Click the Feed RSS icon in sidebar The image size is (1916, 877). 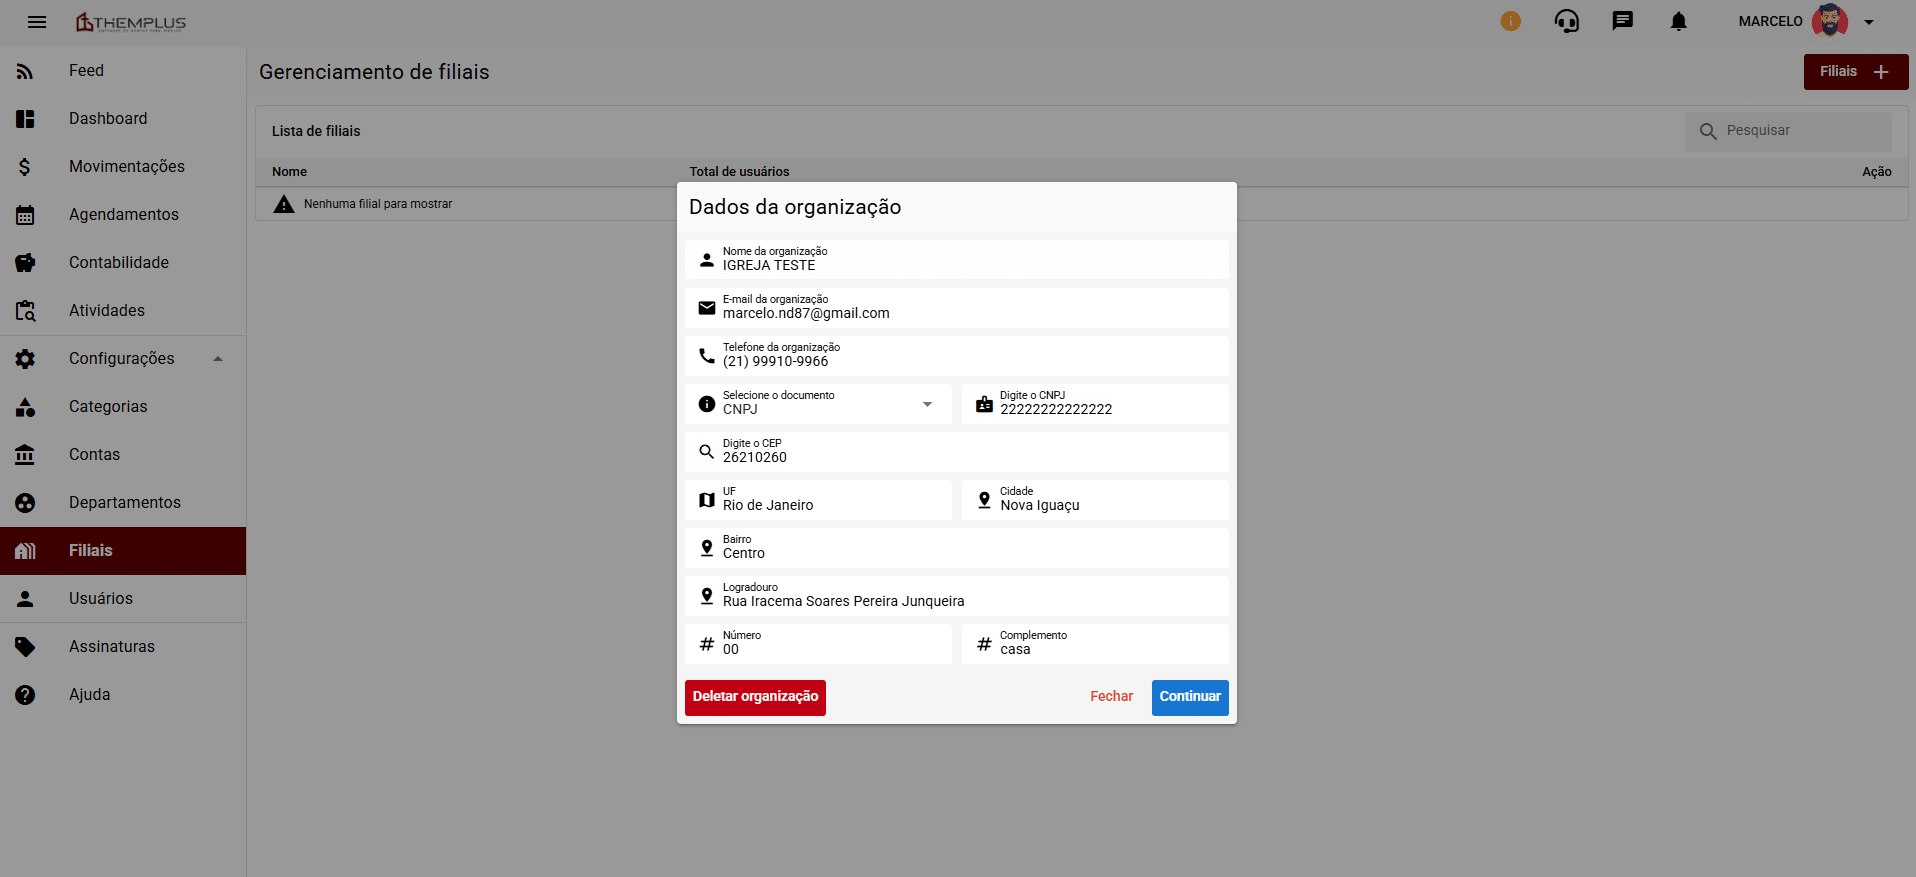click(x=25, y=71)
